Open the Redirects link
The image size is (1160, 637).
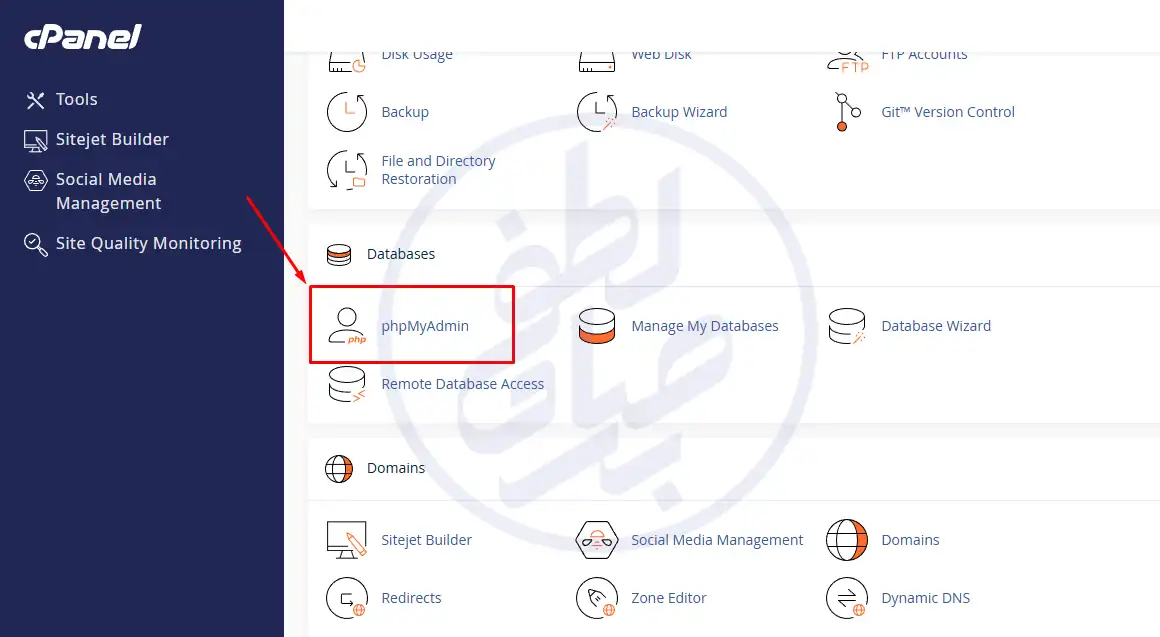(411, 598)
